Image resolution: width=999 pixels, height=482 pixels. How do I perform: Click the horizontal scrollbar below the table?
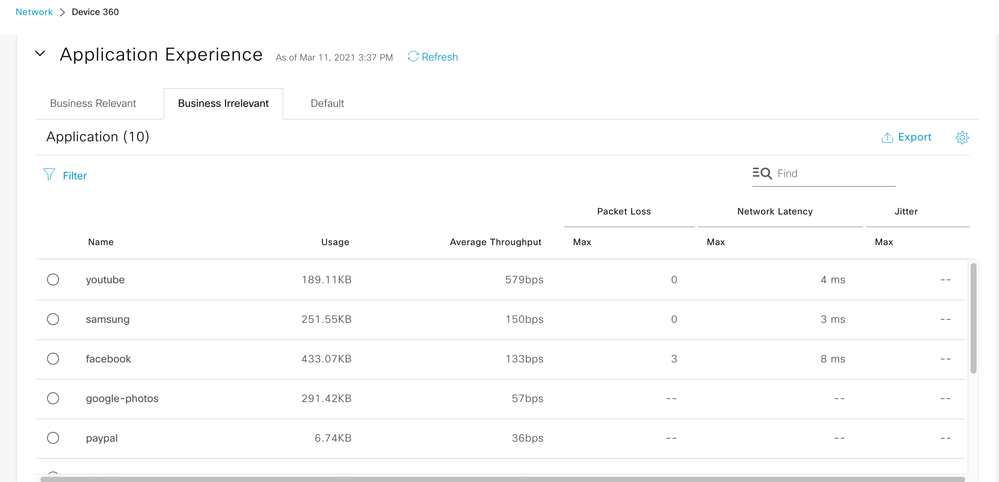503,479
